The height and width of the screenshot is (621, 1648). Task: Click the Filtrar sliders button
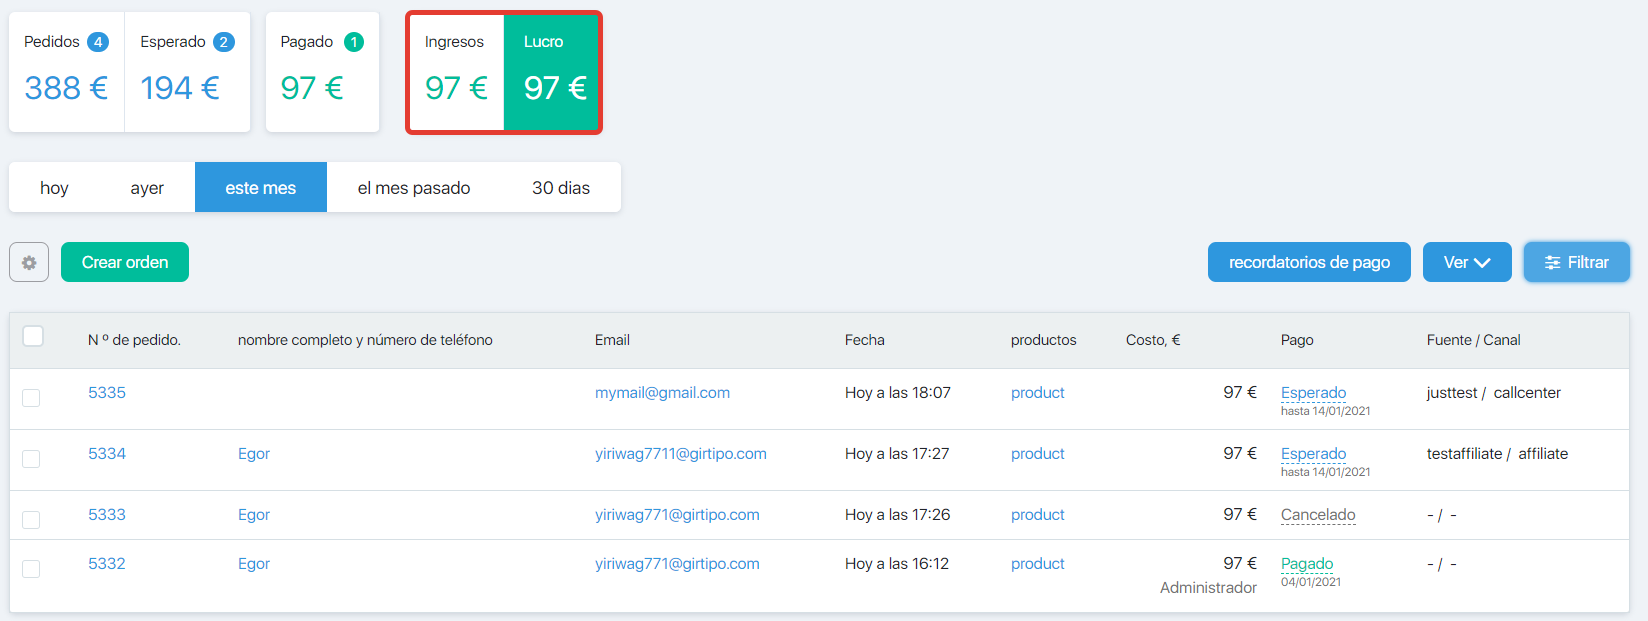(x=1576, y=262)
